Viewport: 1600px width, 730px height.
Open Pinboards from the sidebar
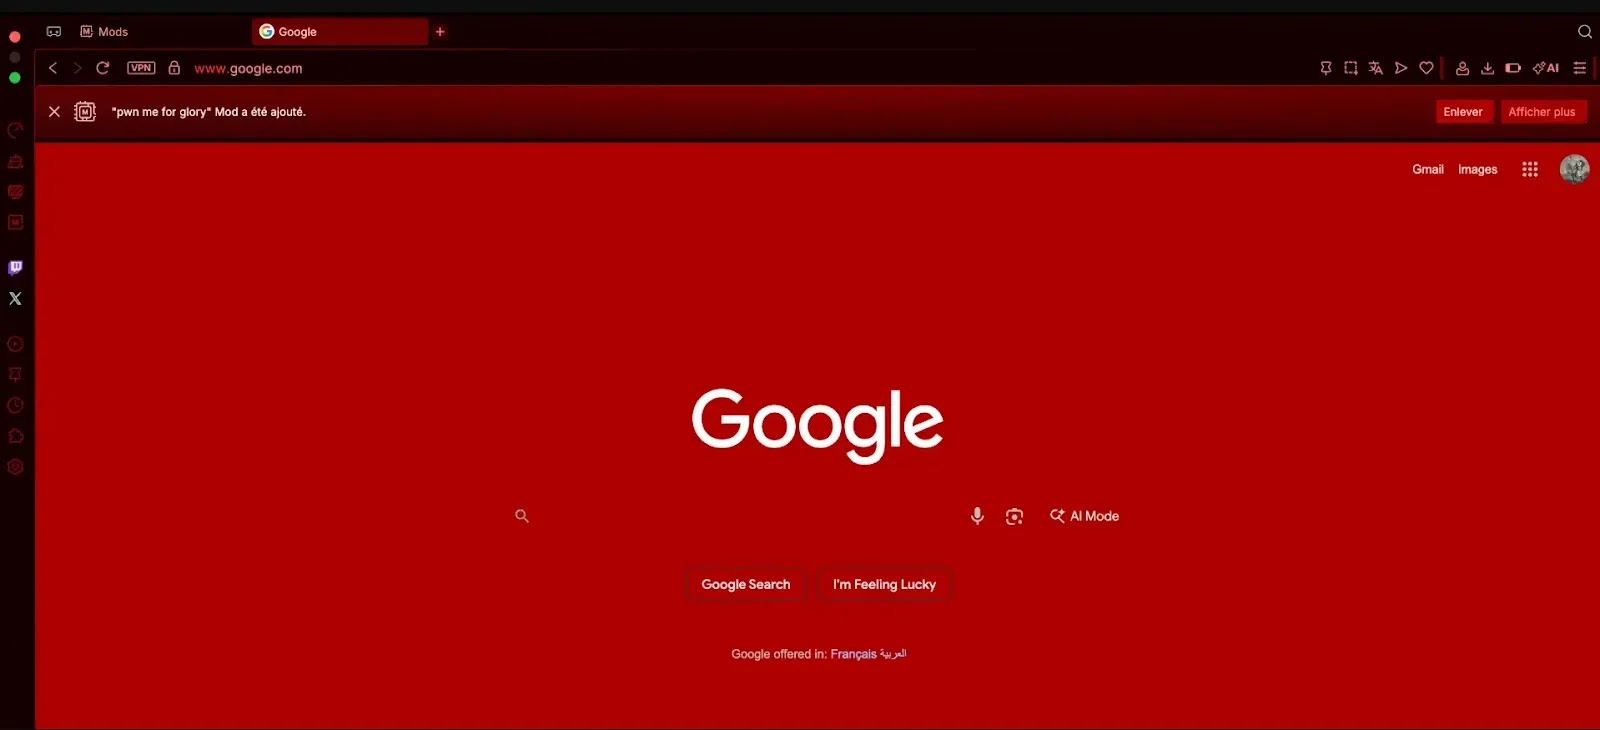click(x=15, y=375)
